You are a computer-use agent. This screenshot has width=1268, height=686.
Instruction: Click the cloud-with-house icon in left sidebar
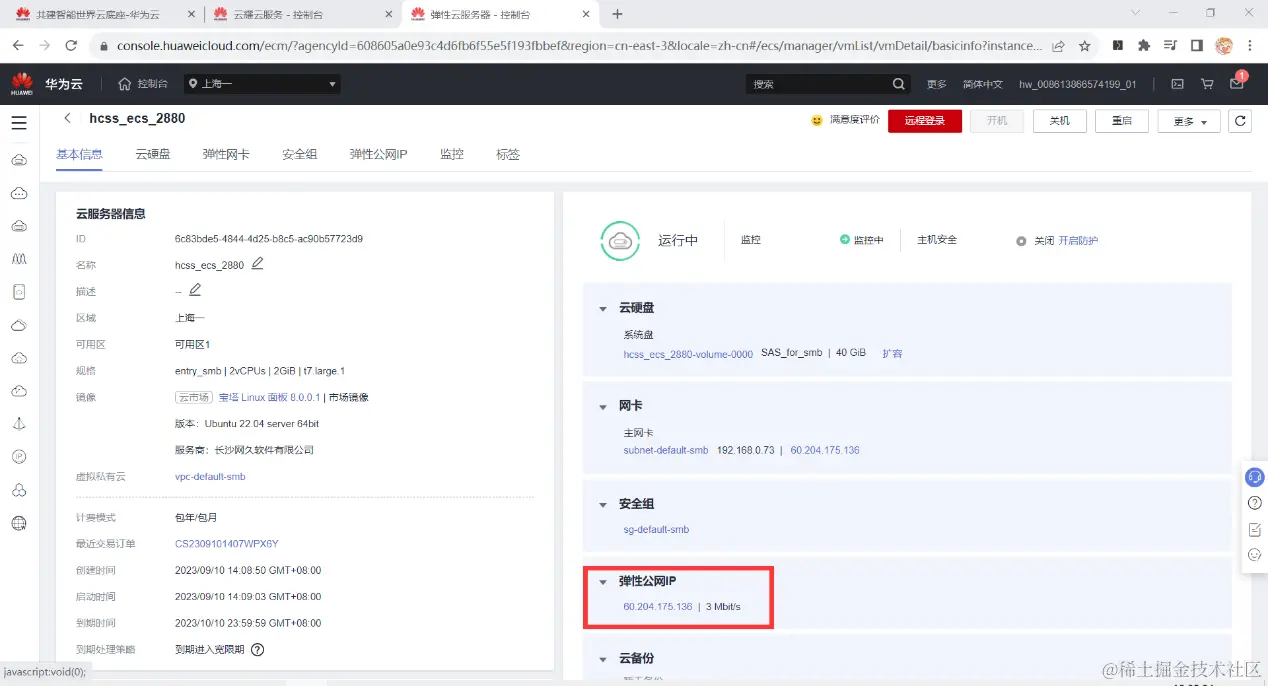19,358
